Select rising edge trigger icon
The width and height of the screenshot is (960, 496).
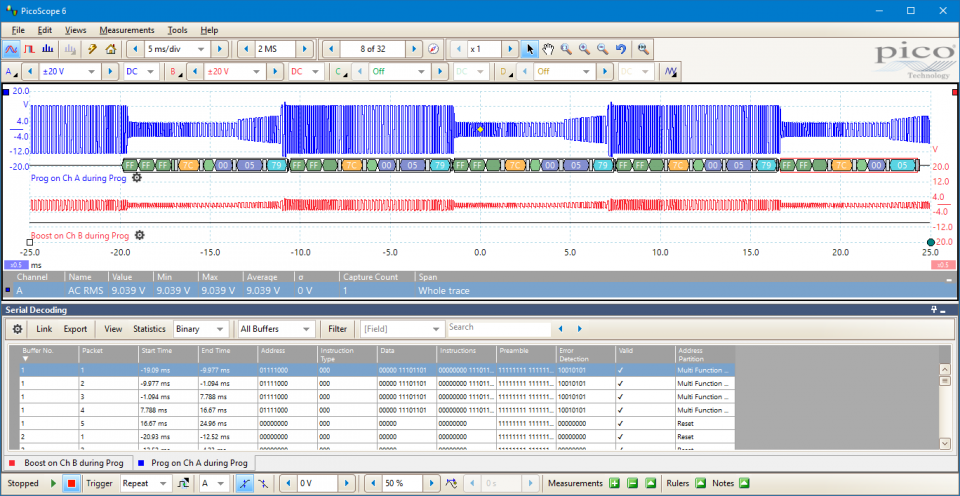(x=244, y=483)
